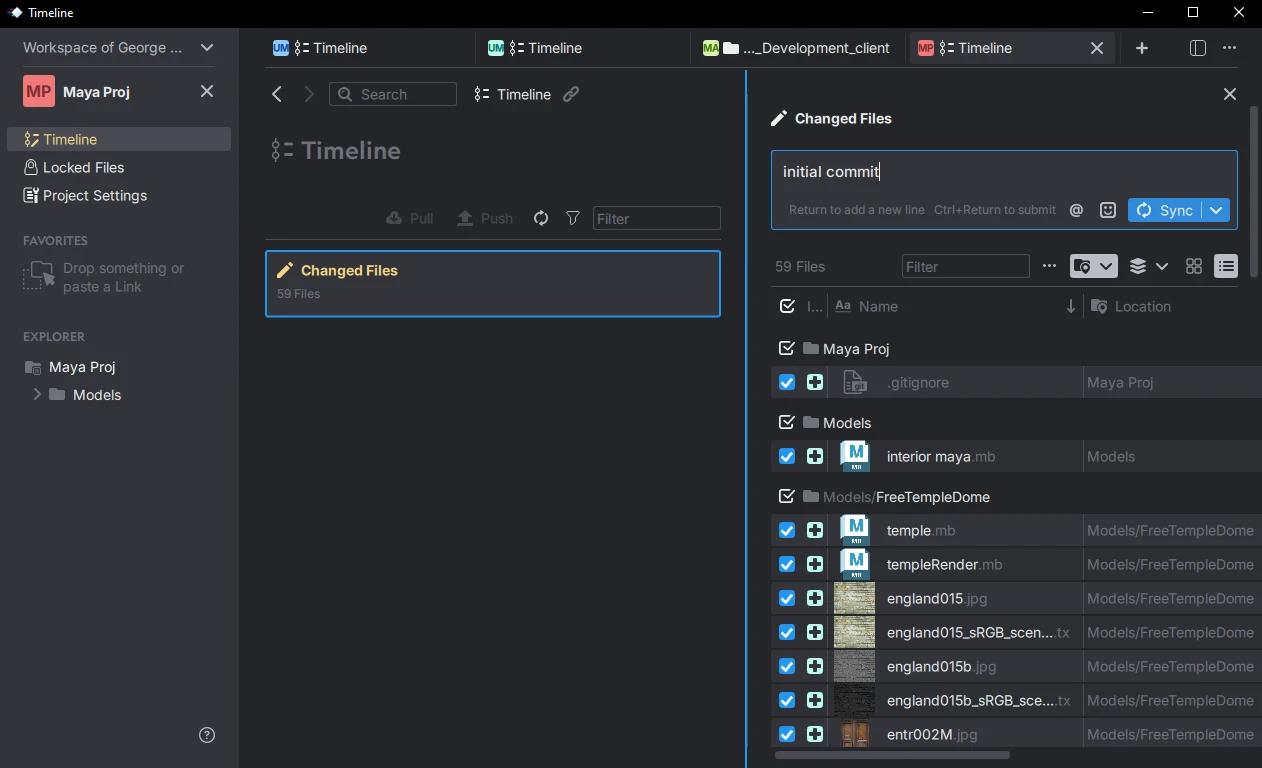
Task: Focus the Search field in header
Action: (x=393, y=94)
